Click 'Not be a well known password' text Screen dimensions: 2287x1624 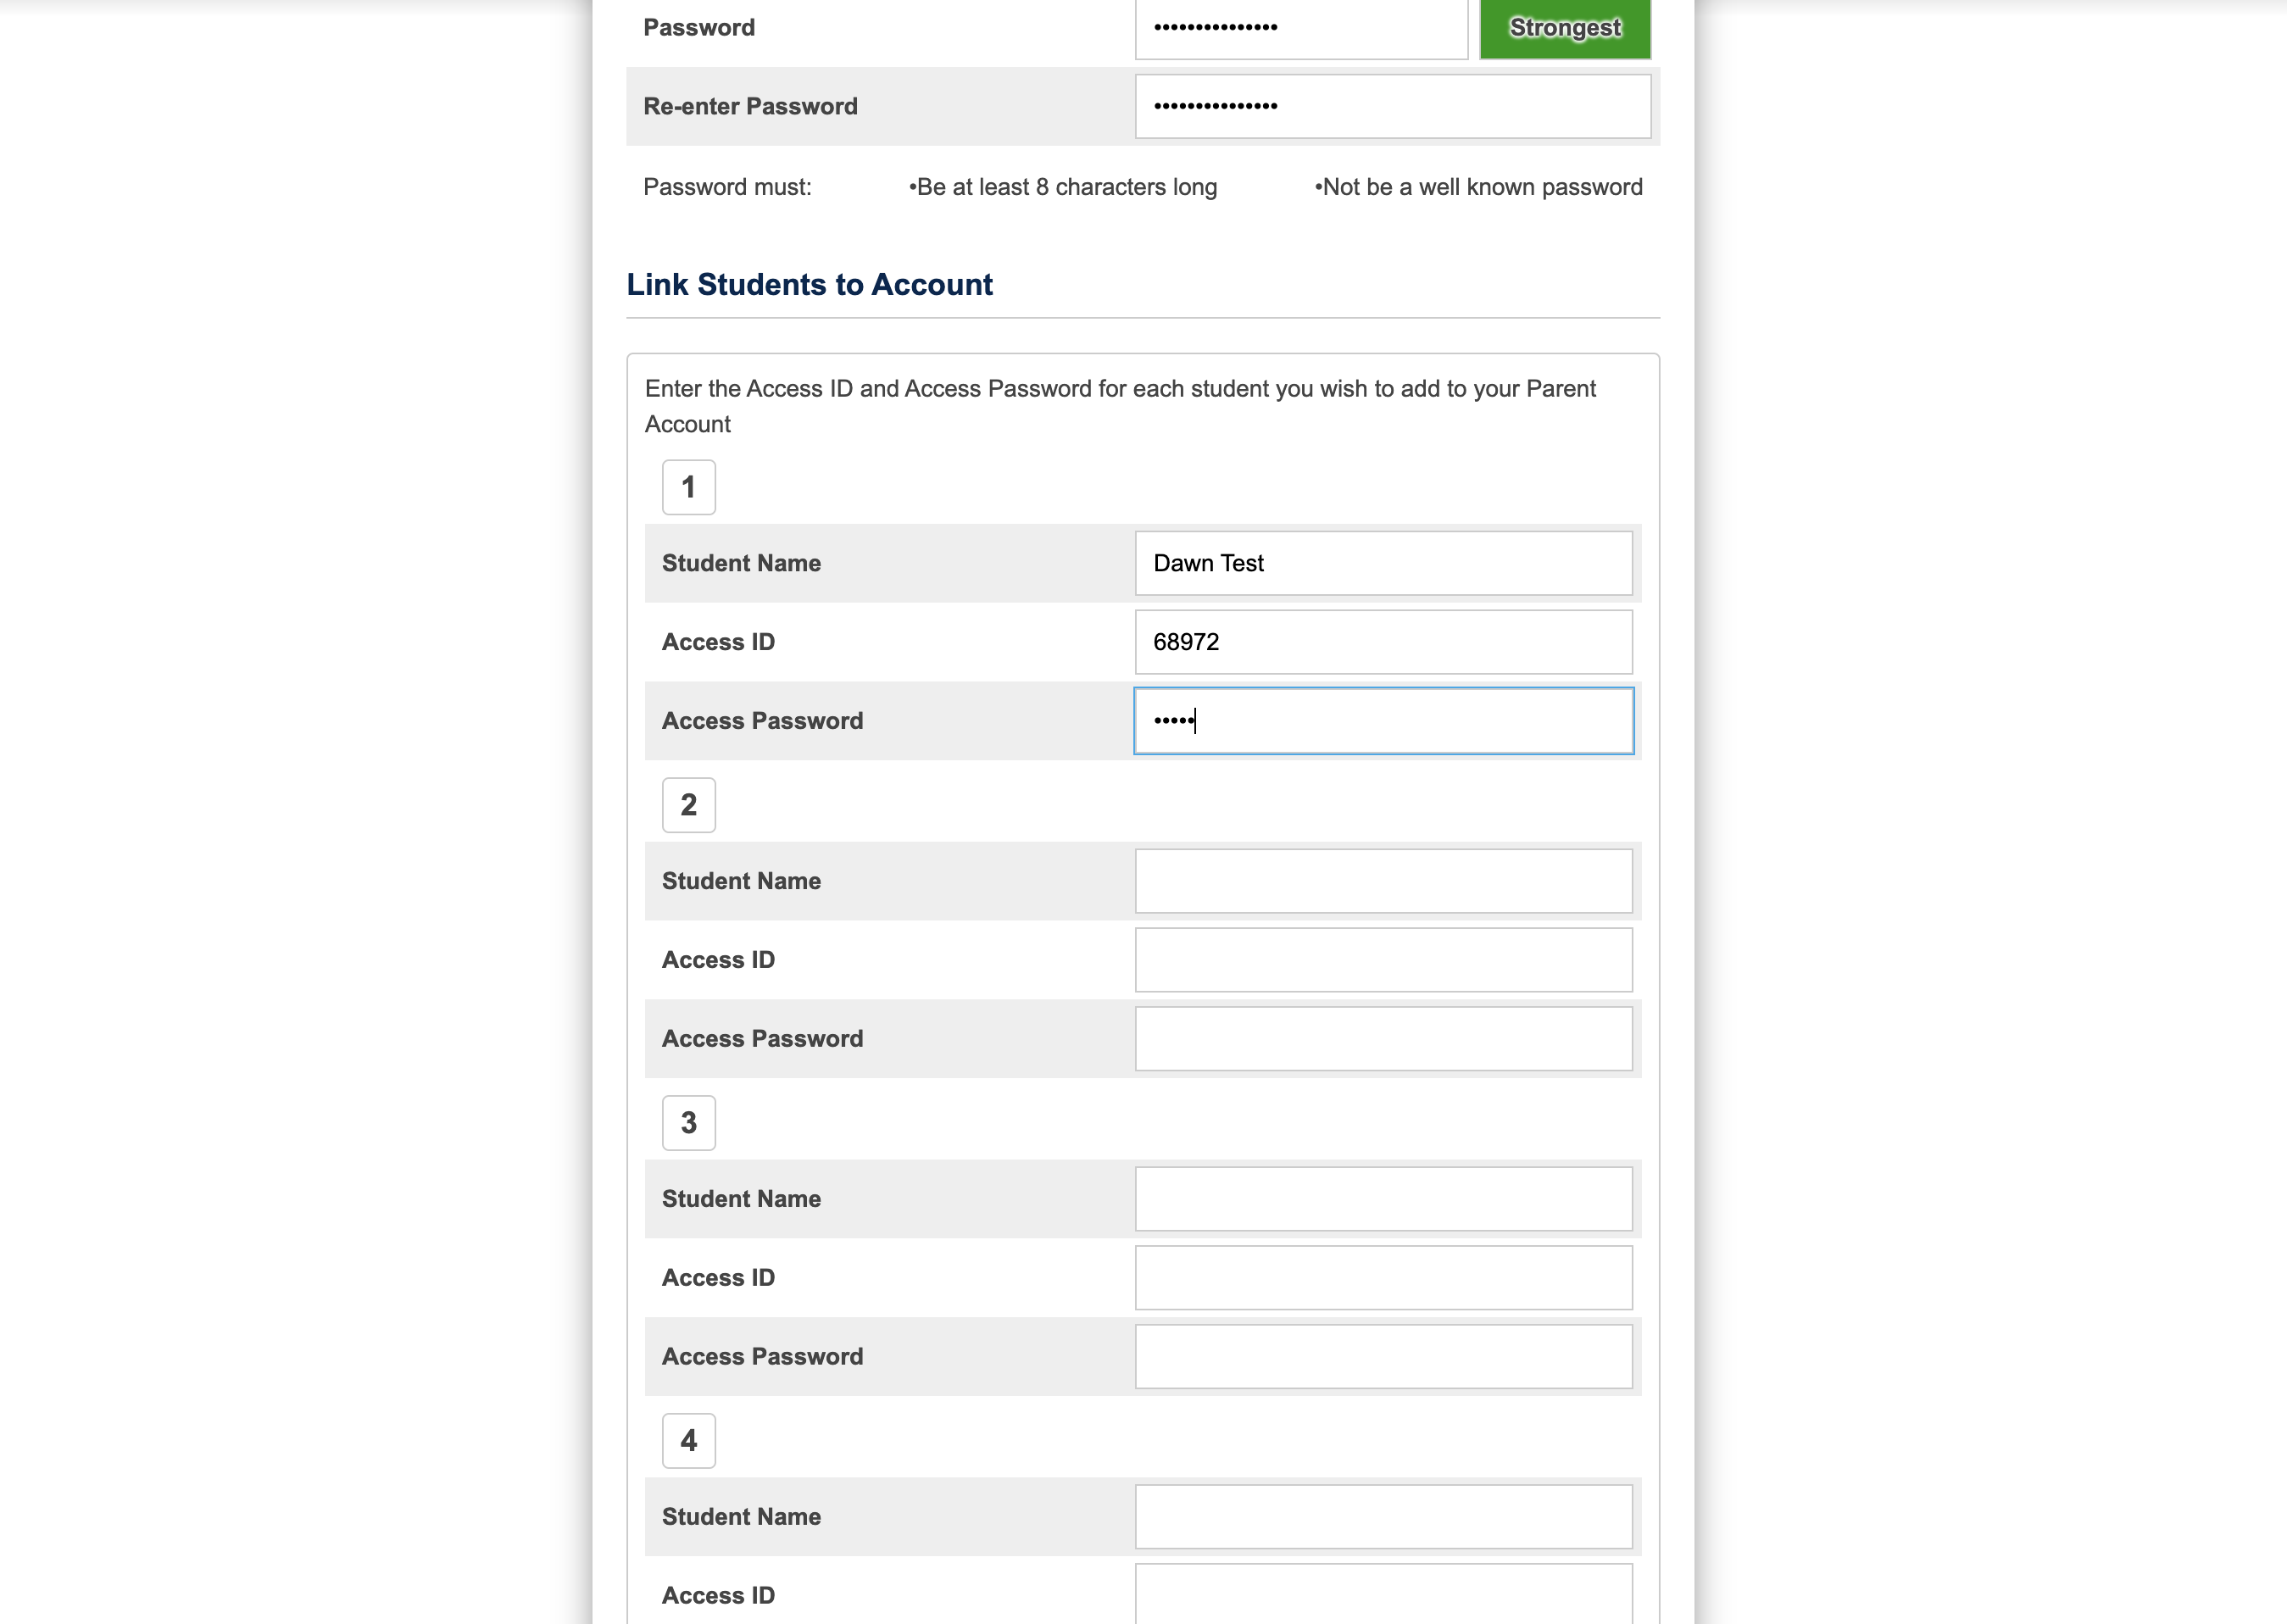(x=1478, y=187)
